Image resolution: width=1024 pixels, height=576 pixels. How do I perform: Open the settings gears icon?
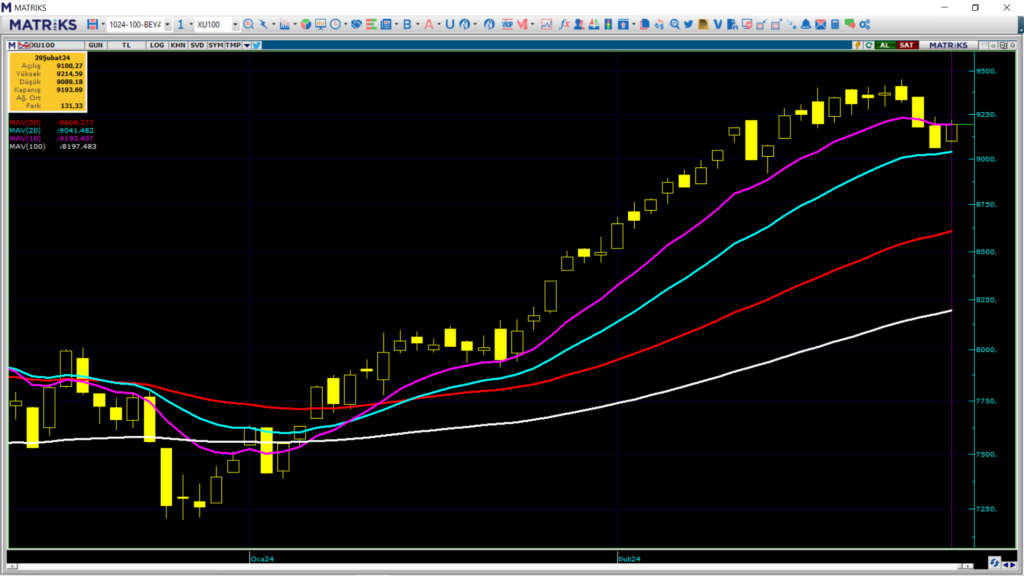[864, 24]
